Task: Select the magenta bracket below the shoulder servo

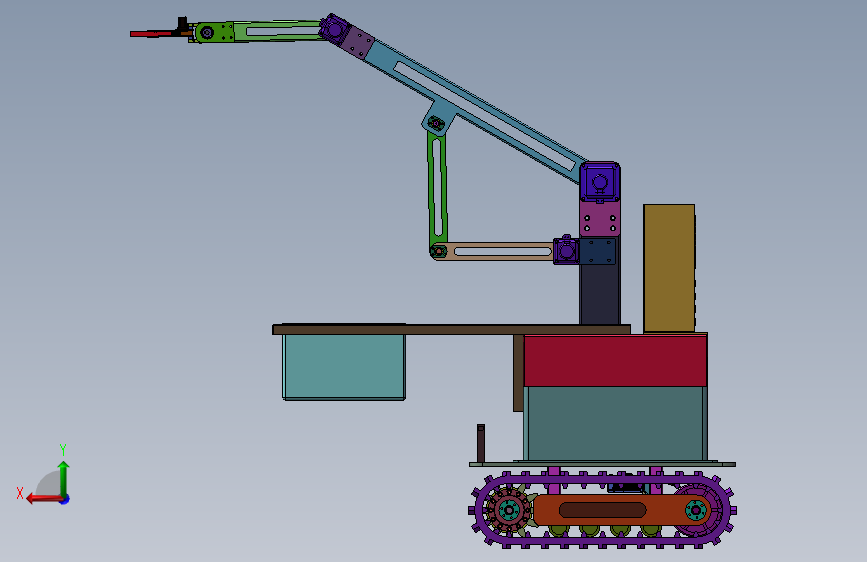Action: tap(600, 218)
